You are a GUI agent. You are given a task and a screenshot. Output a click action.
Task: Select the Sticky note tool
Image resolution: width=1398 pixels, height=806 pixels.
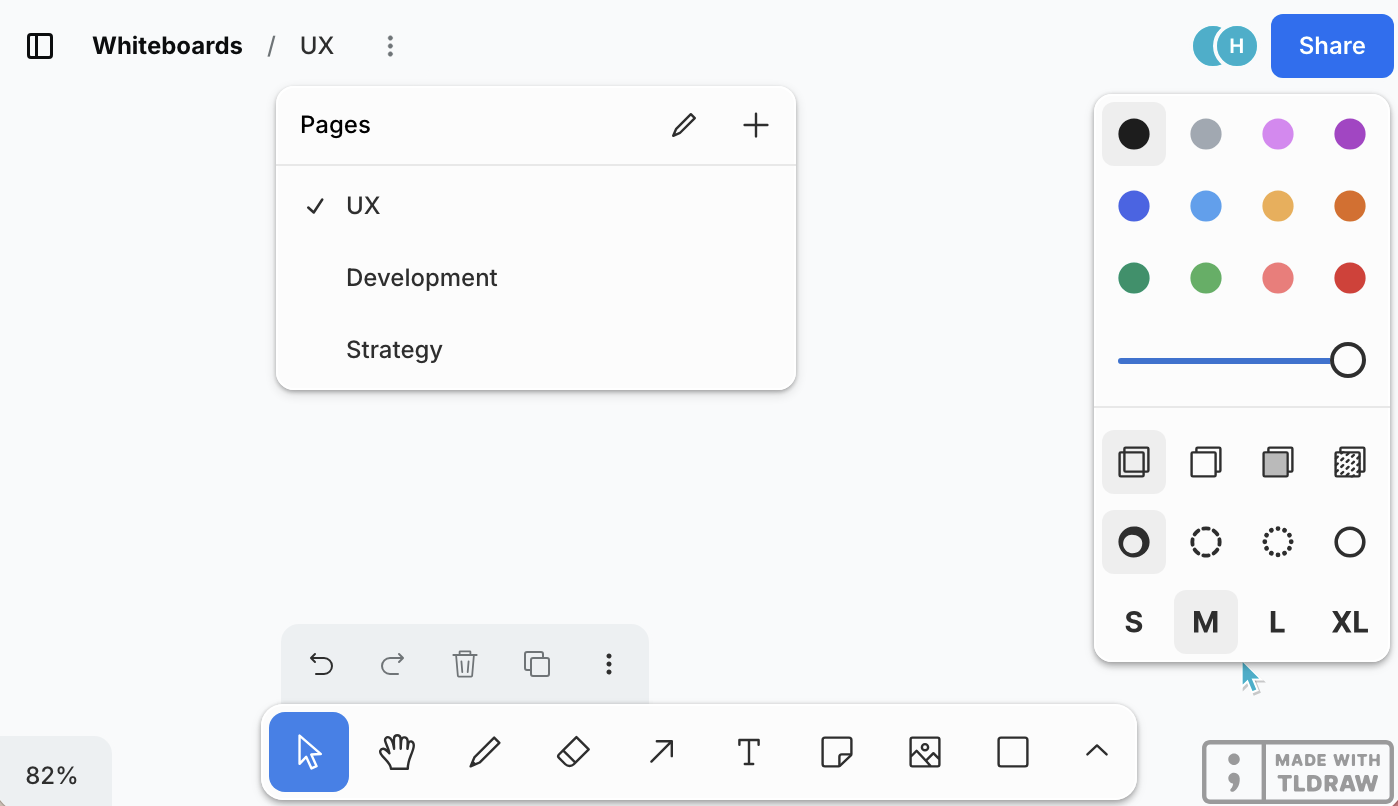pos(836,752)
